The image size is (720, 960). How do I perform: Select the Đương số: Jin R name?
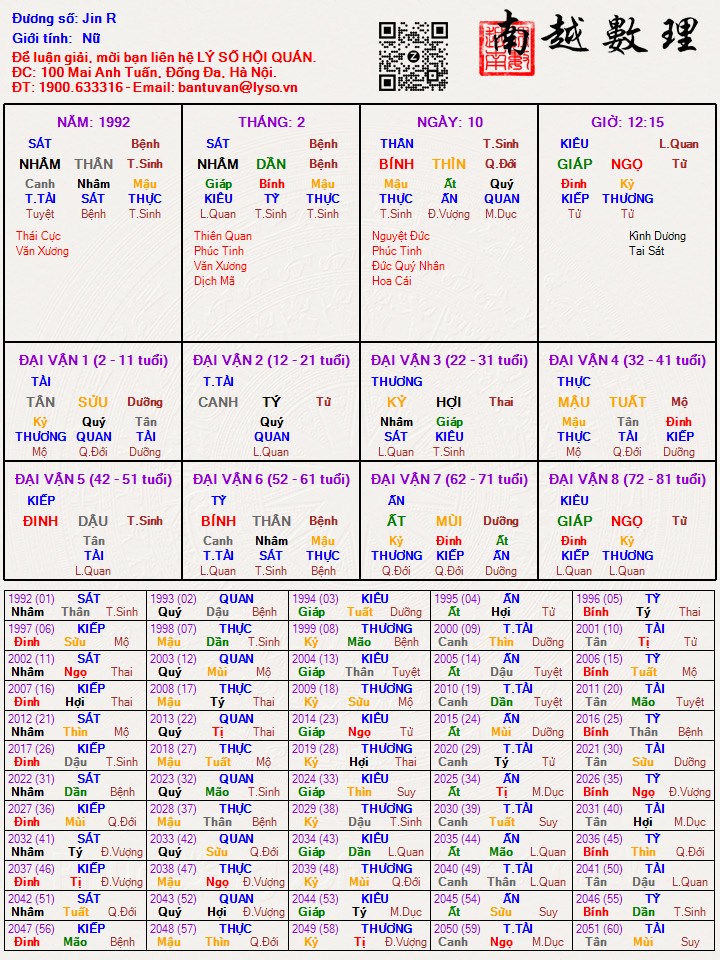tap(64, 18)
